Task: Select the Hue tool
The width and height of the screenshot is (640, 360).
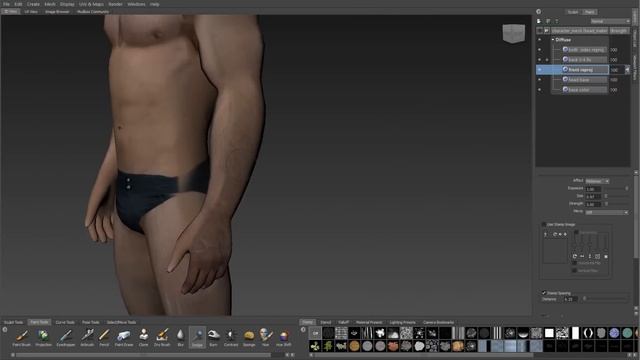Action: pyautogui.click(x=266, y=337)
